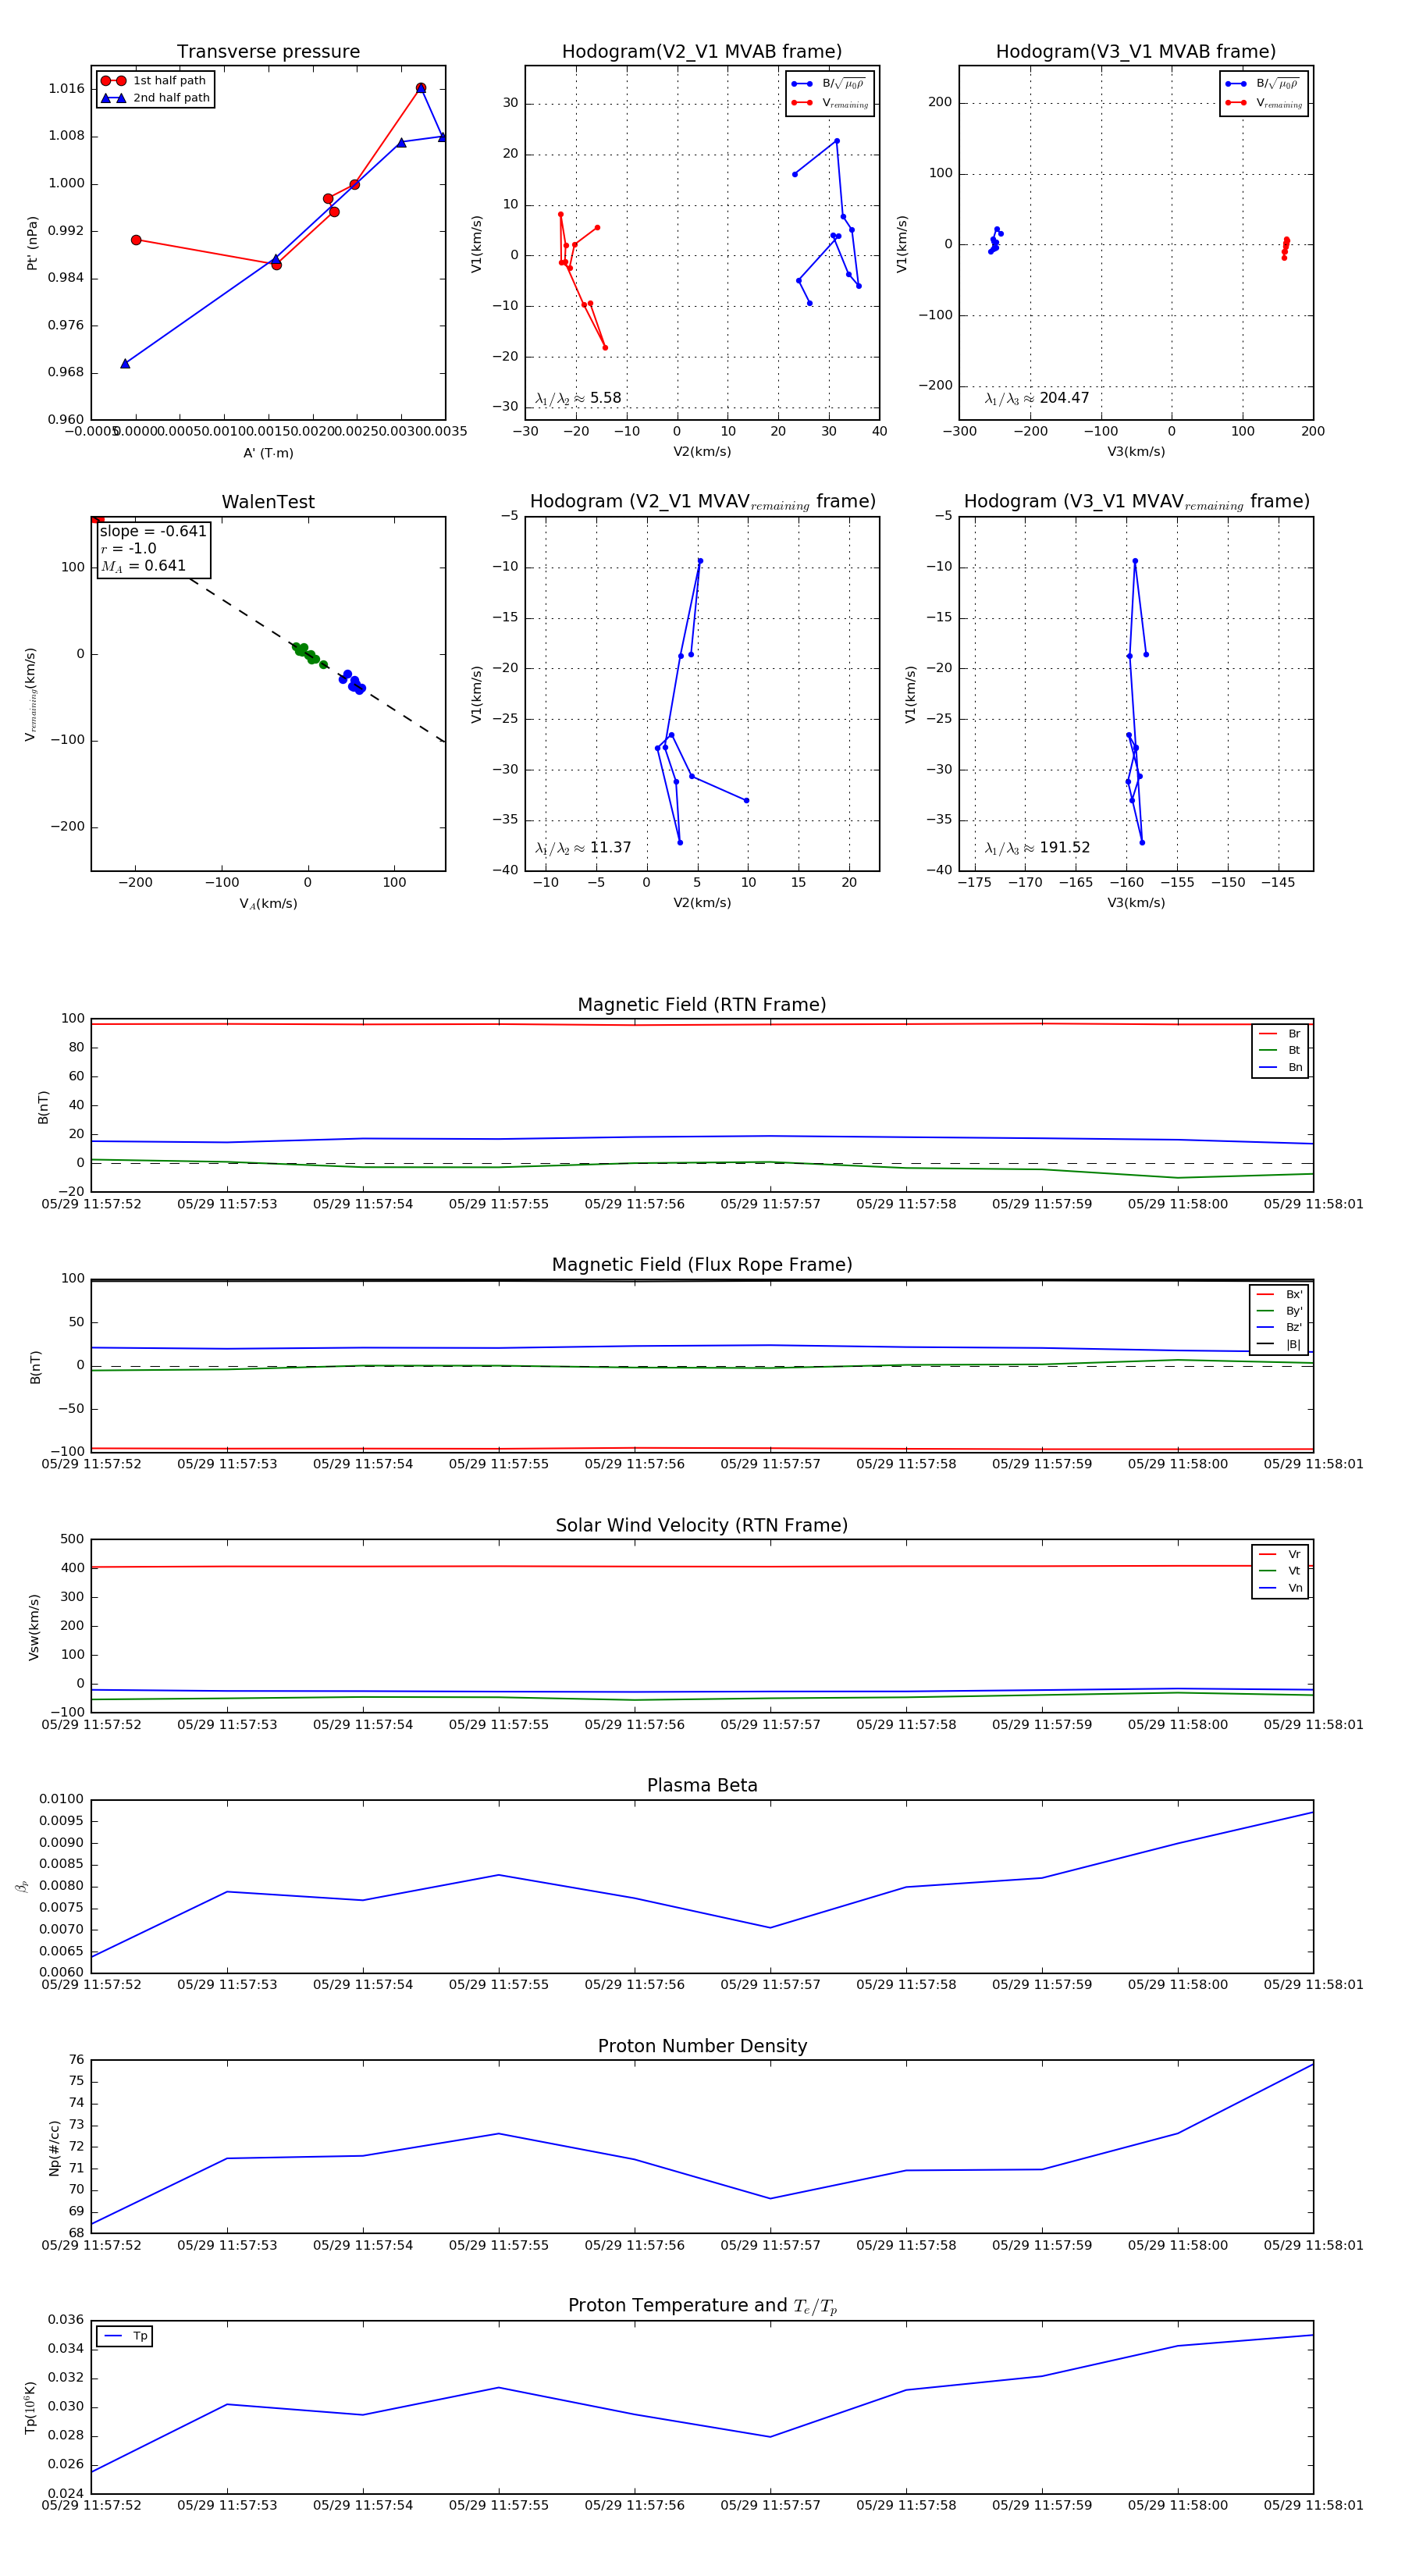Click the λ1/λ2 ≈ 5.58 annotation

(578, 398)
